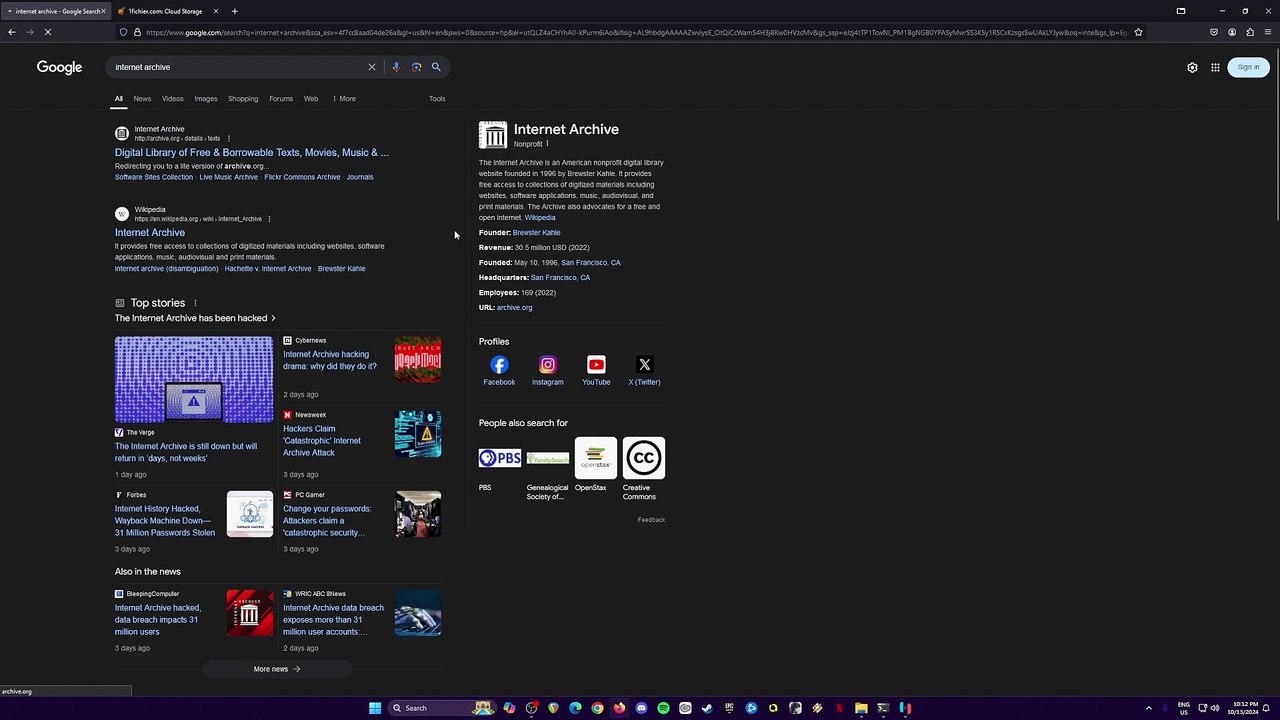1280x720 pixels.
Task: Select the Shopping search tab
Action: point(243,98)
